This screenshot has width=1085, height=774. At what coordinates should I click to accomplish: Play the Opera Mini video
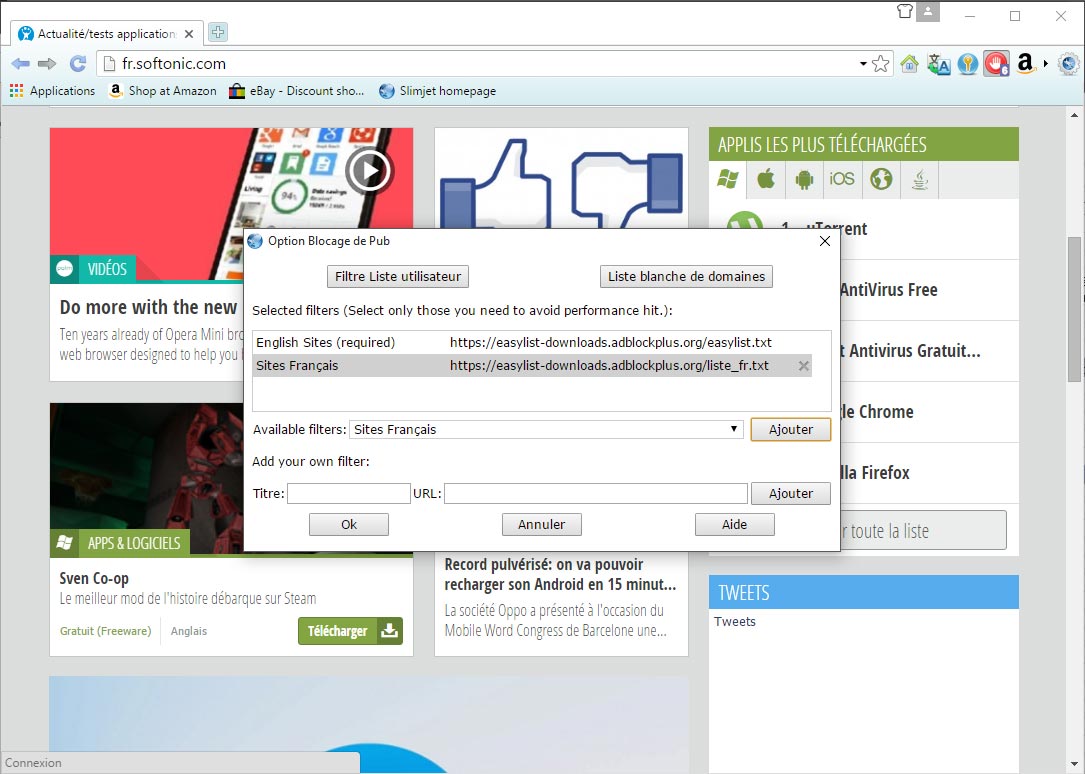pyautogui.click(x=368, y=170)
